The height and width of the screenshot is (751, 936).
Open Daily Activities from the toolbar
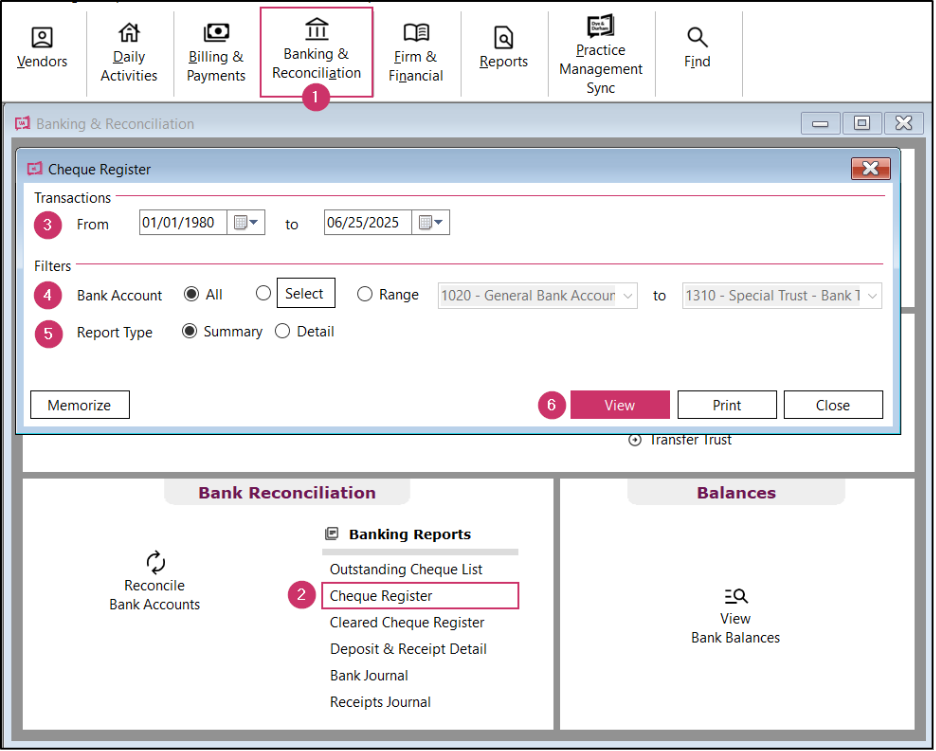[129, 53]
